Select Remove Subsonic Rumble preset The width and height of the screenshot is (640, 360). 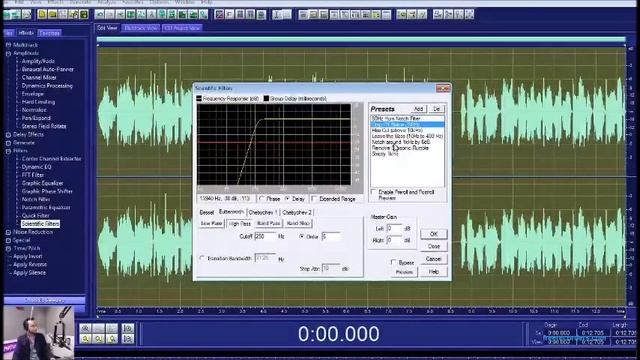400,148
